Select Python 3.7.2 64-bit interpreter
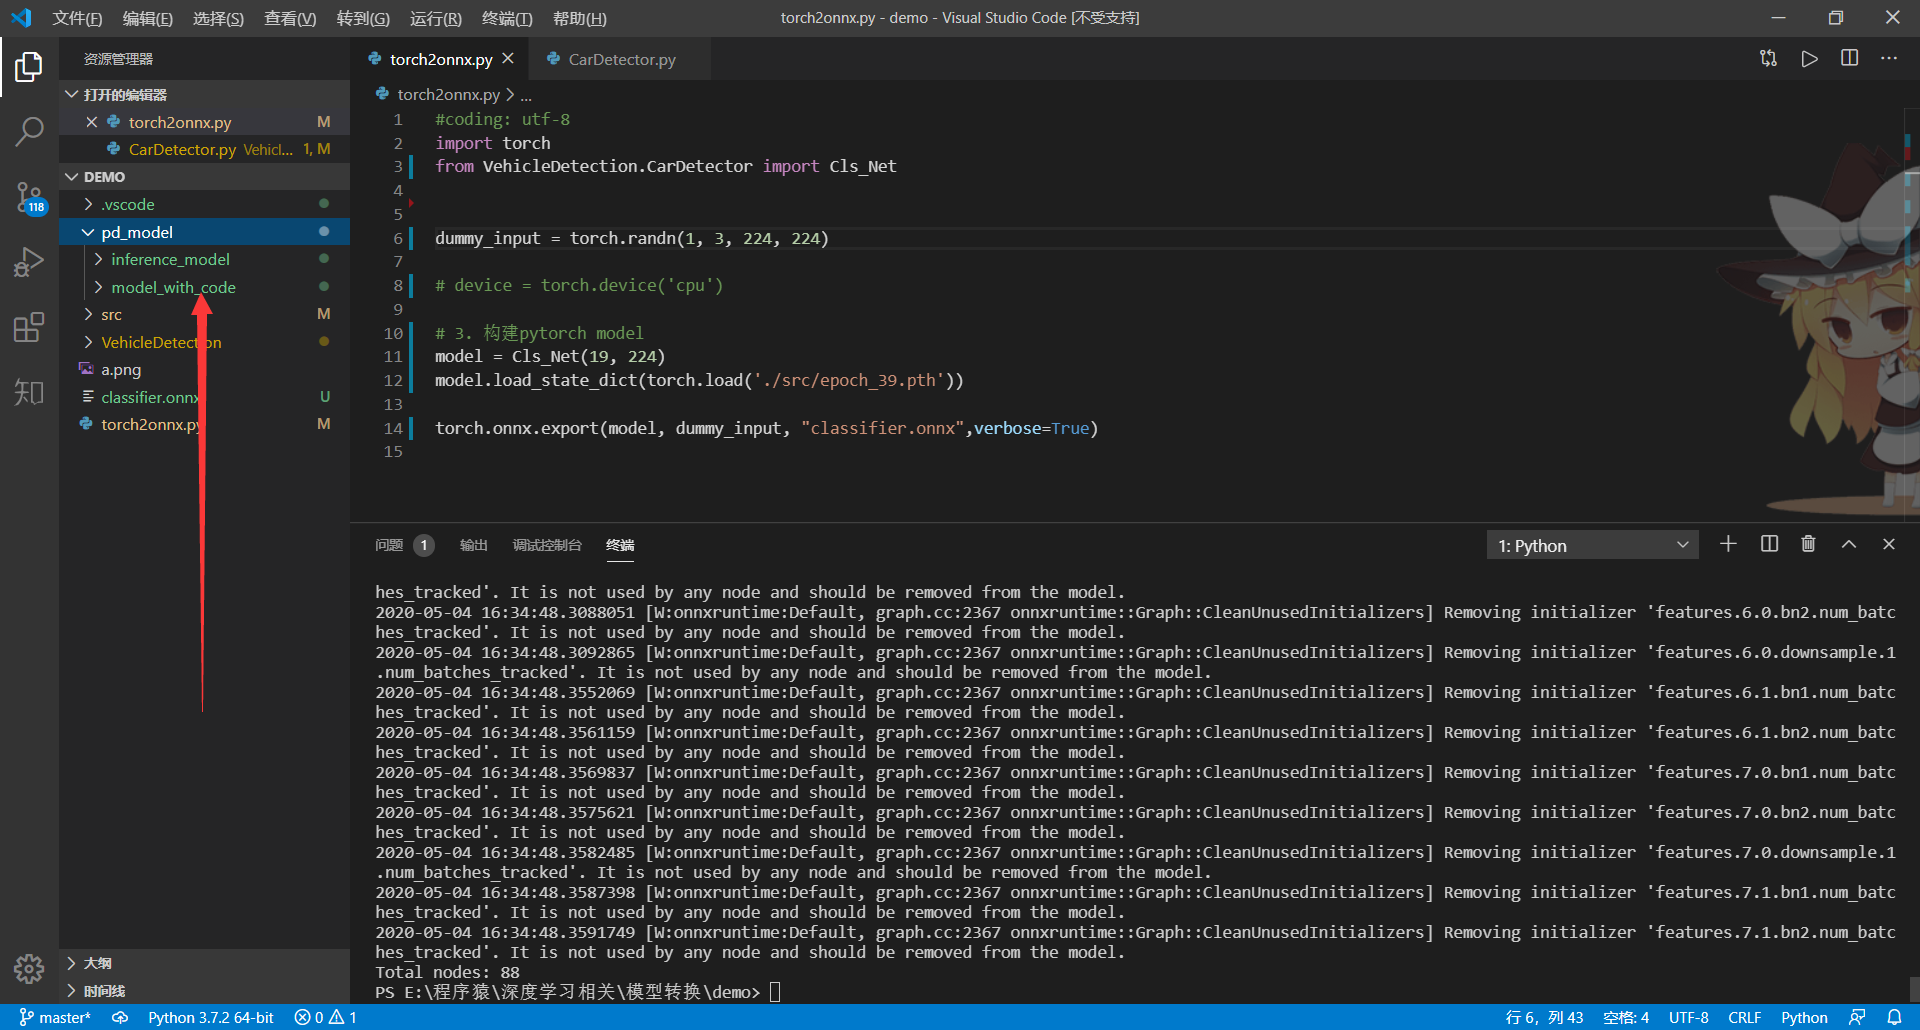This screenshot has width=1920, height=1030. point(211,1017)
